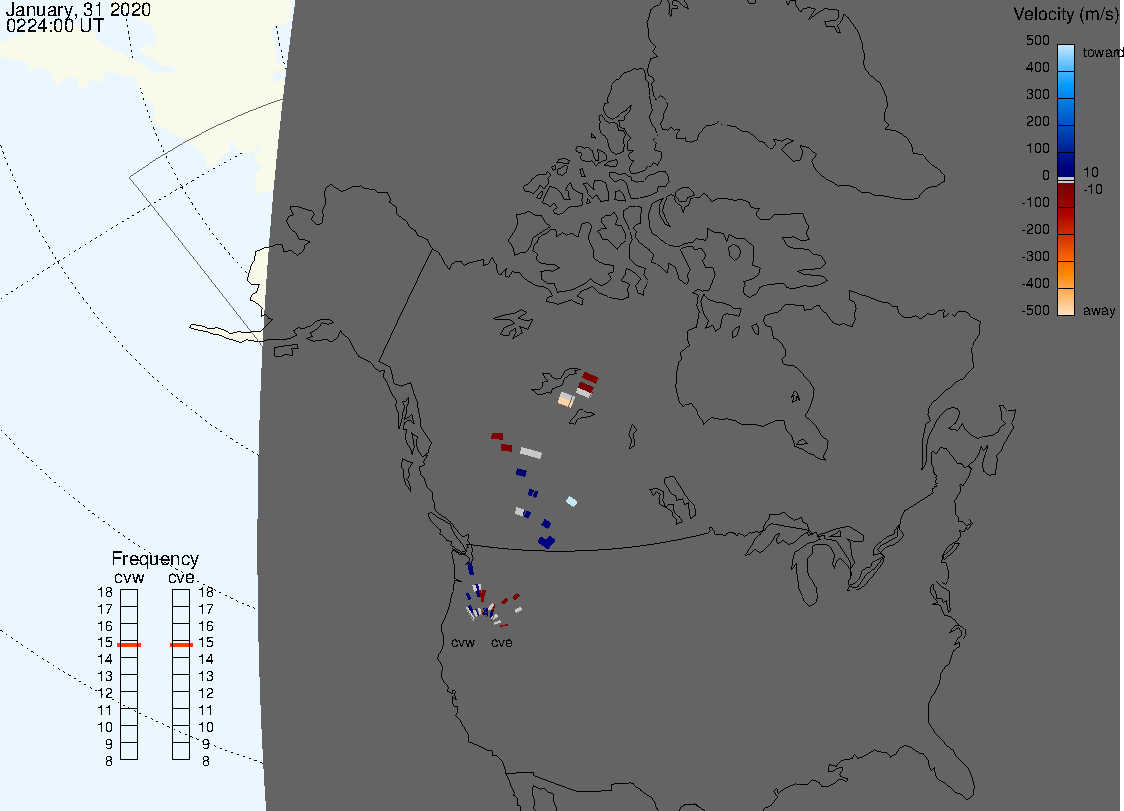The width and height of the screenshot is (1124, 811).
Task: Click the 100–200 dark blue velocity swatch
Action: [x=1065, y=138]
